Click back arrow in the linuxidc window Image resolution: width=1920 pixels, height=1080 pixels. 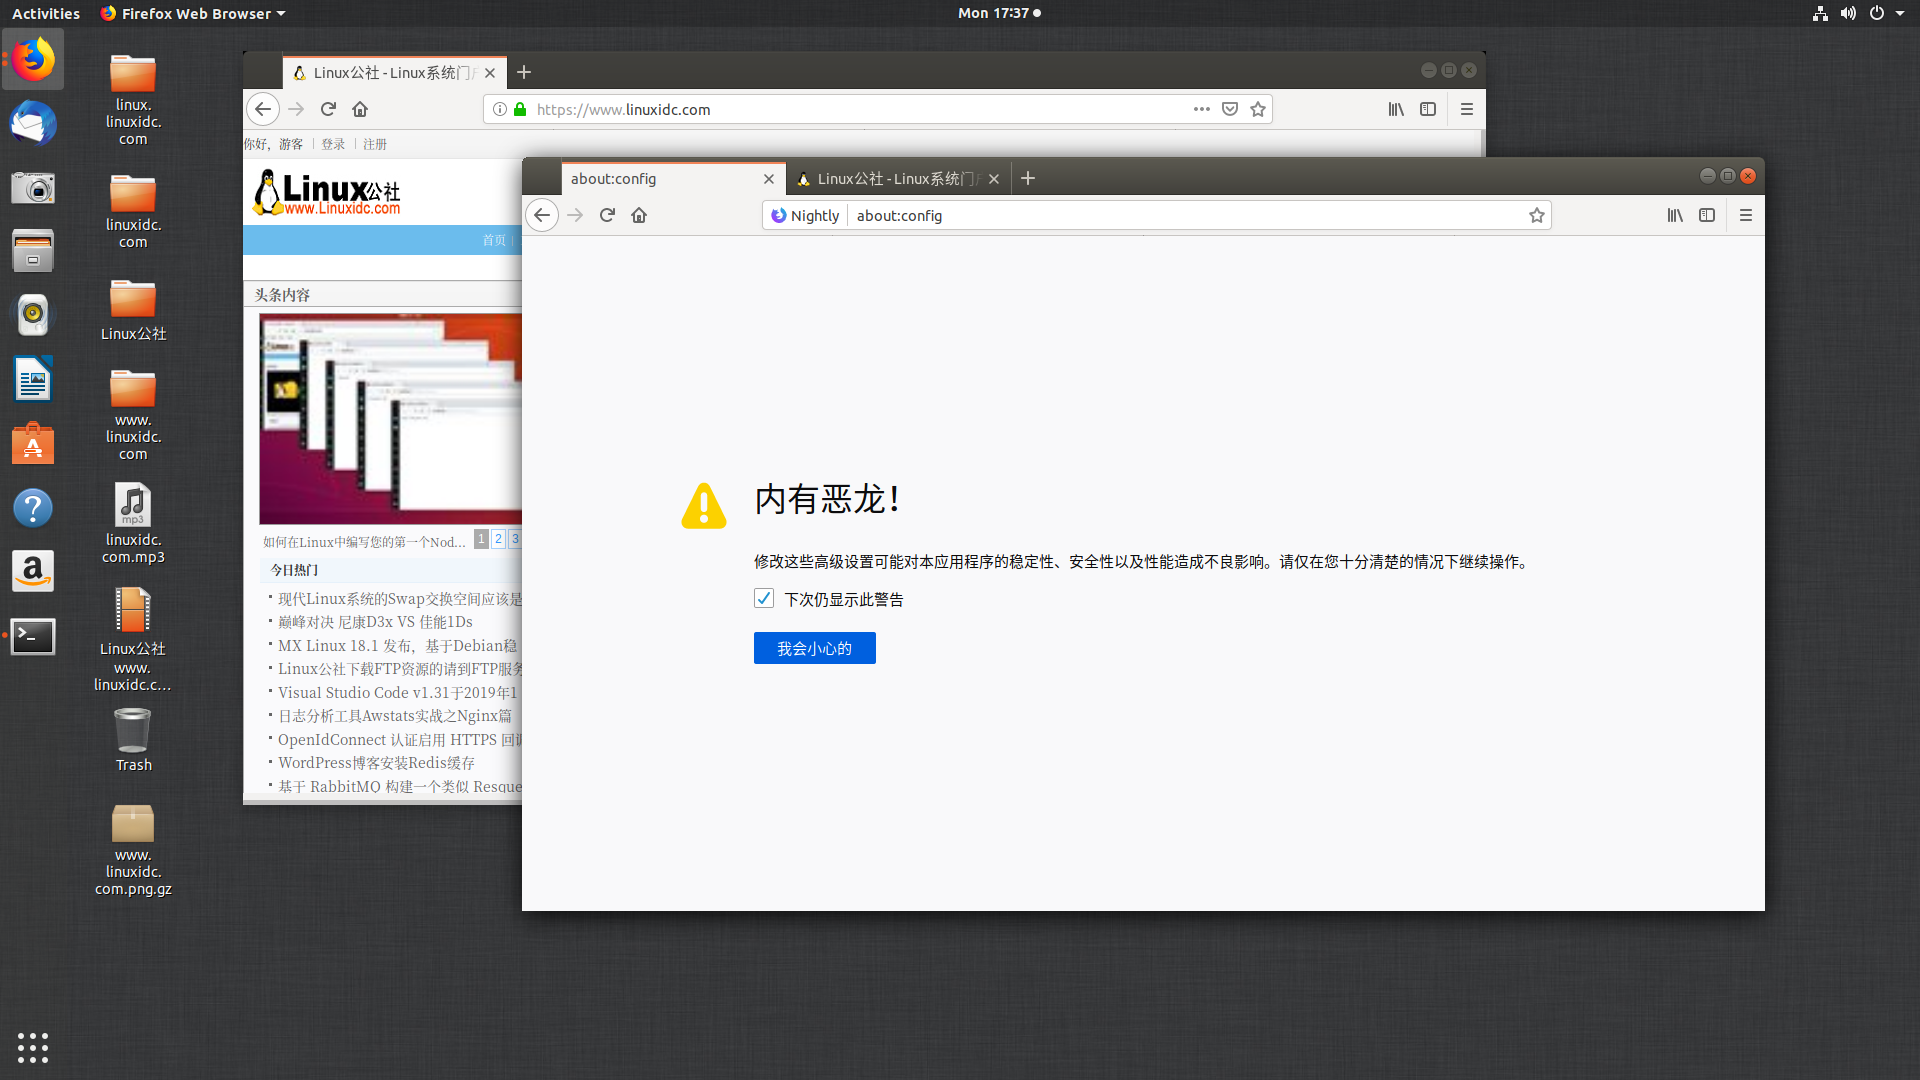pyautogui.click(x=263, y=109)
